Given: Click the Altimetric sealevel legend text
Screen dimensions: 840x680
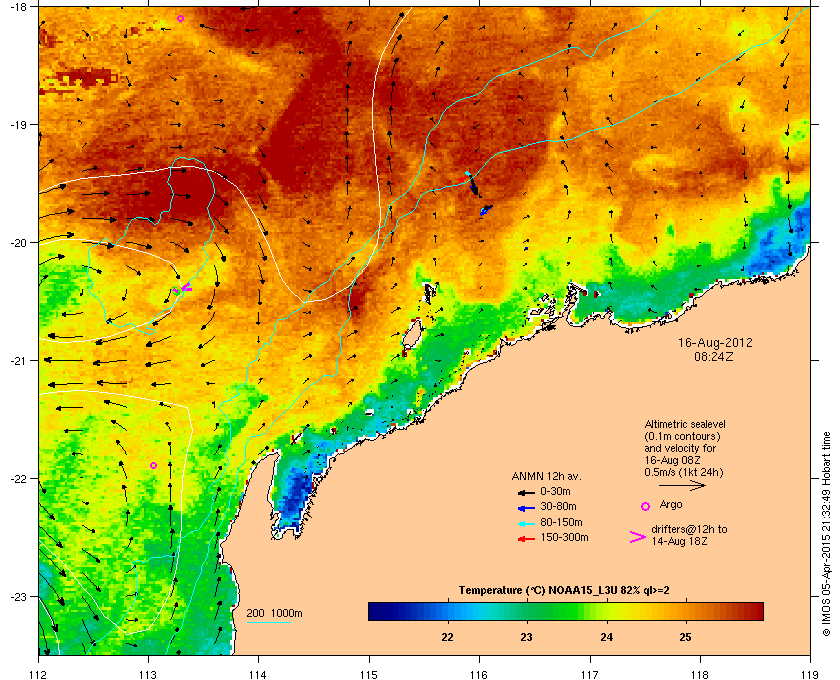Looking at the screenshot, I should tap(685, 449).
